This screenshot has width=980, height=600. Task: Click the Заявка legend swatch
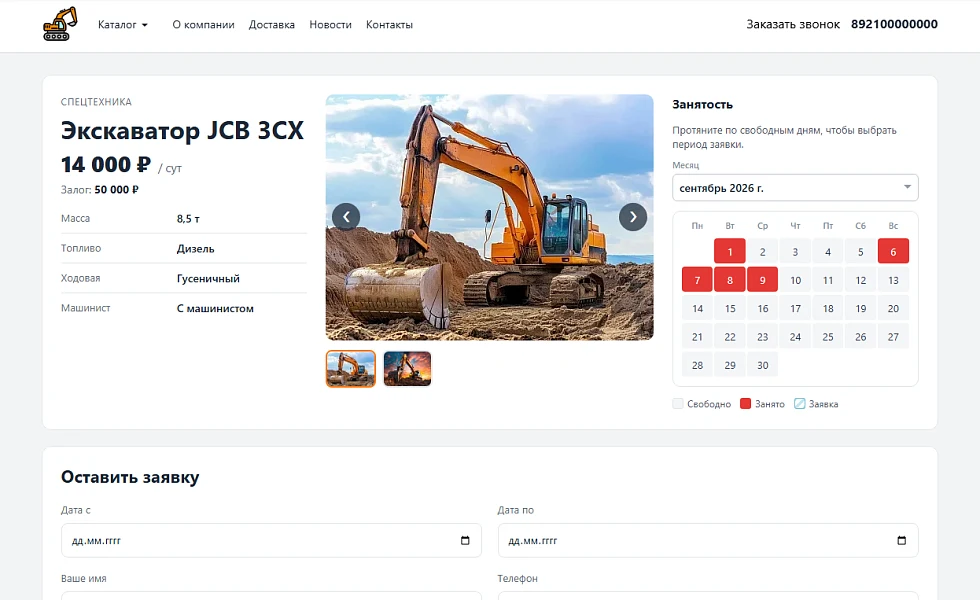pyautogui.click(x=799, y=404)
